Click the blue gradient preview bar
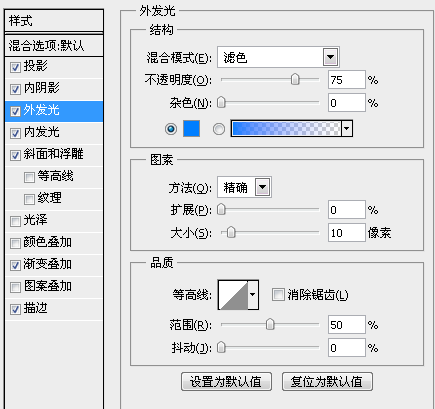This screenshot has width=435, height=409. (287, 129)
